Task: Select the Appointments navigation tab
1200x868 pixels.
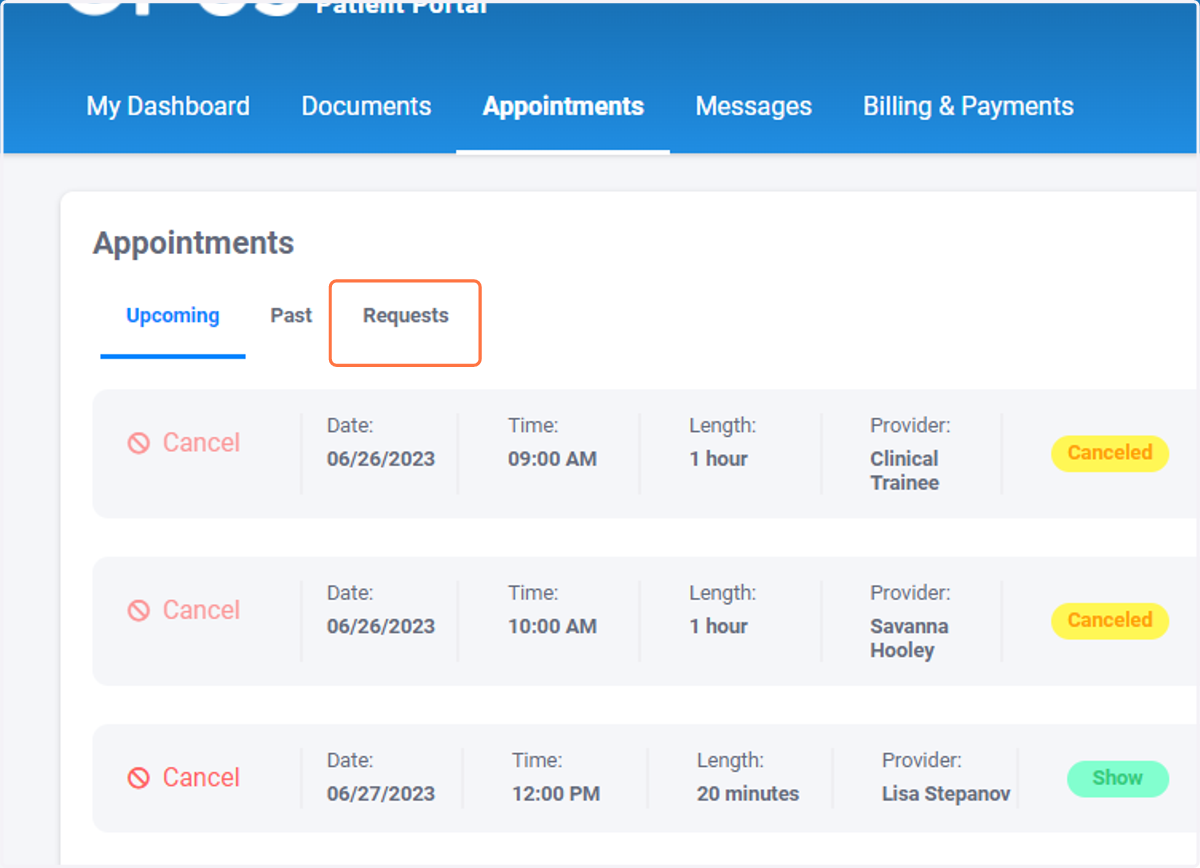Action: click(x=563, y=106)
